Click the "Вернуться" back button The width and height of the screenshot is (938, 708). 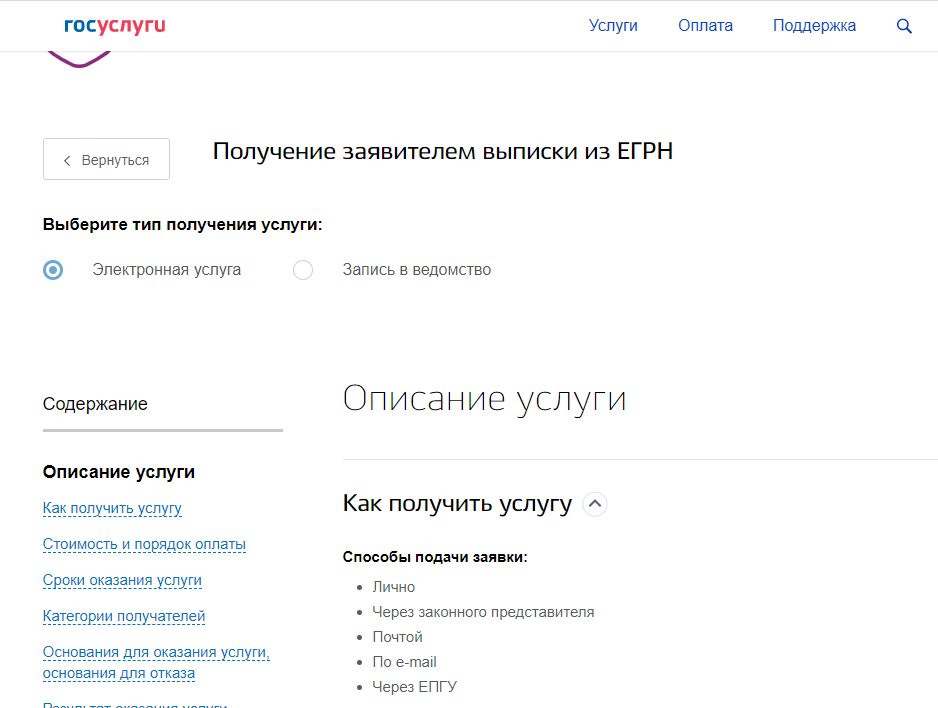pos(106,159)
